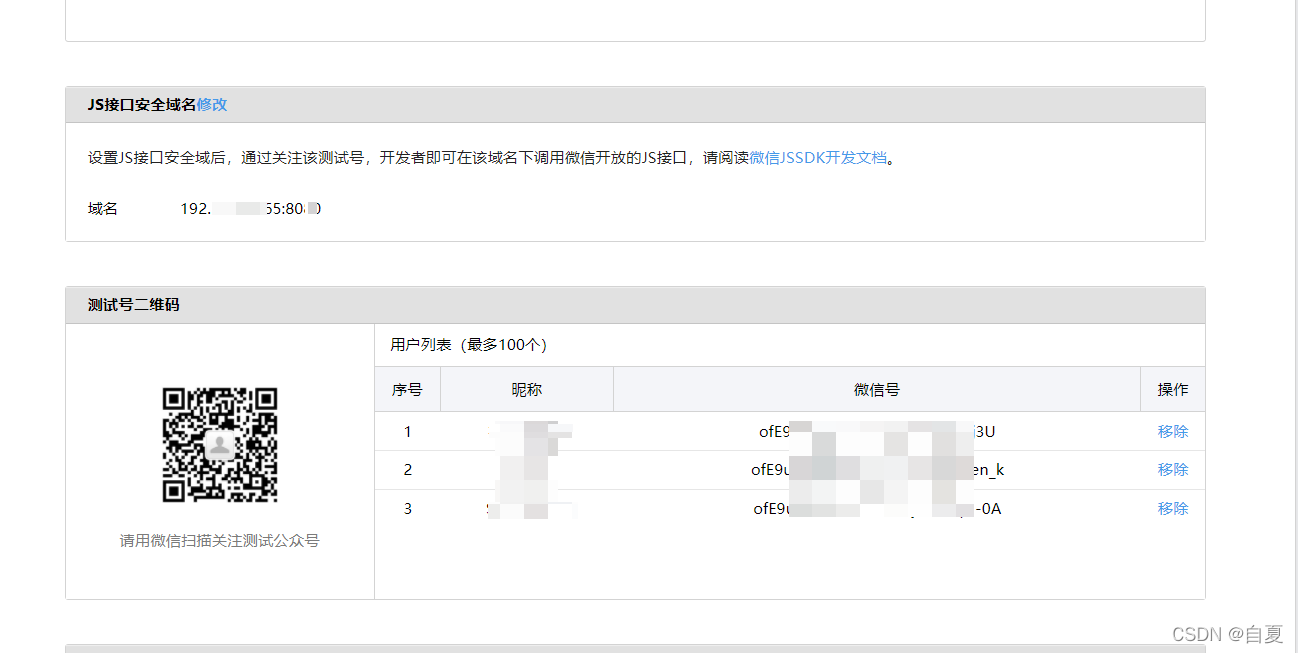This screenshot has width=1298, height=653.
Task: Click the 测试号二维码 section title
Action: (x=134, y=305)
